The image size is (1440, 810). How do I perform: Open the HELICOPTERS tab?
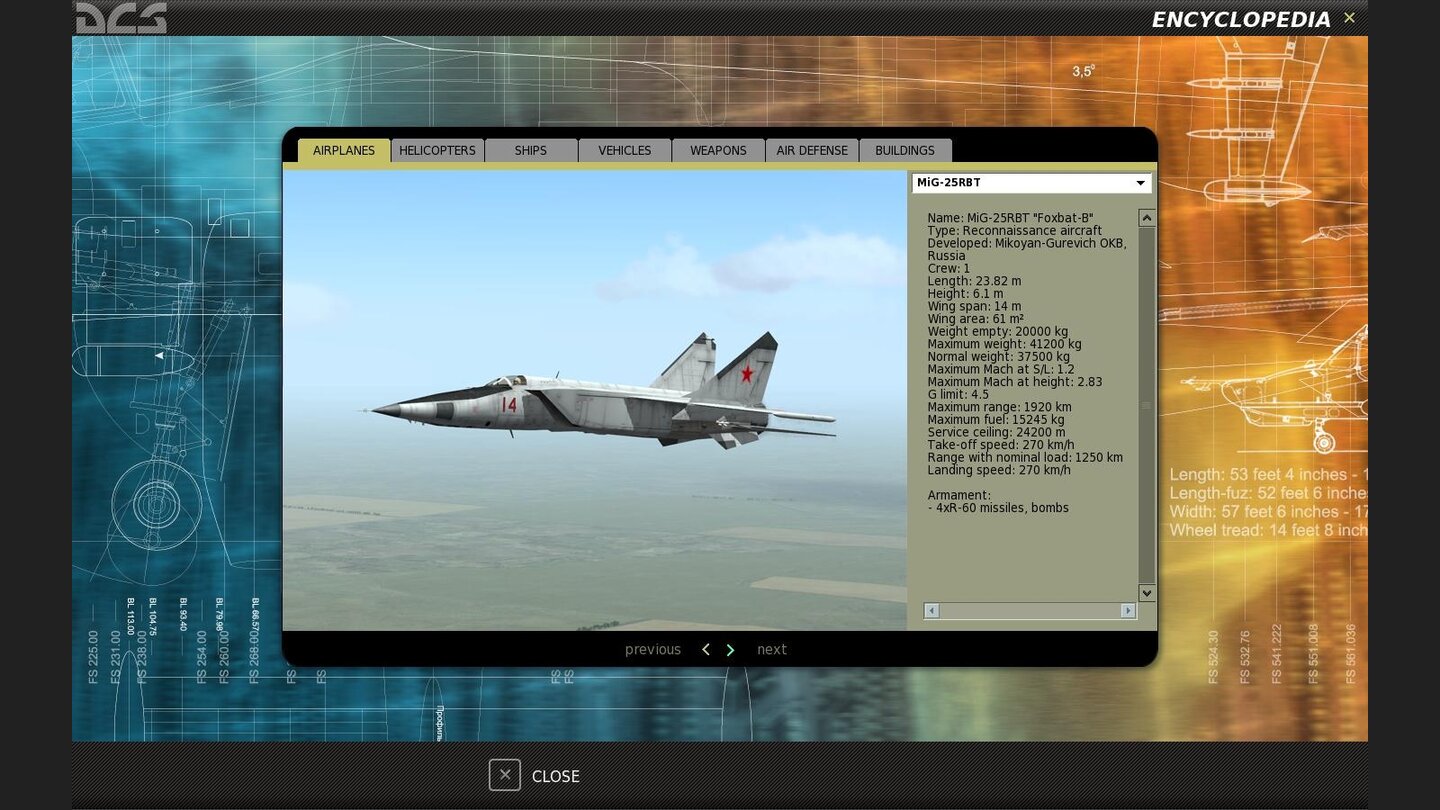click(437, 150)
